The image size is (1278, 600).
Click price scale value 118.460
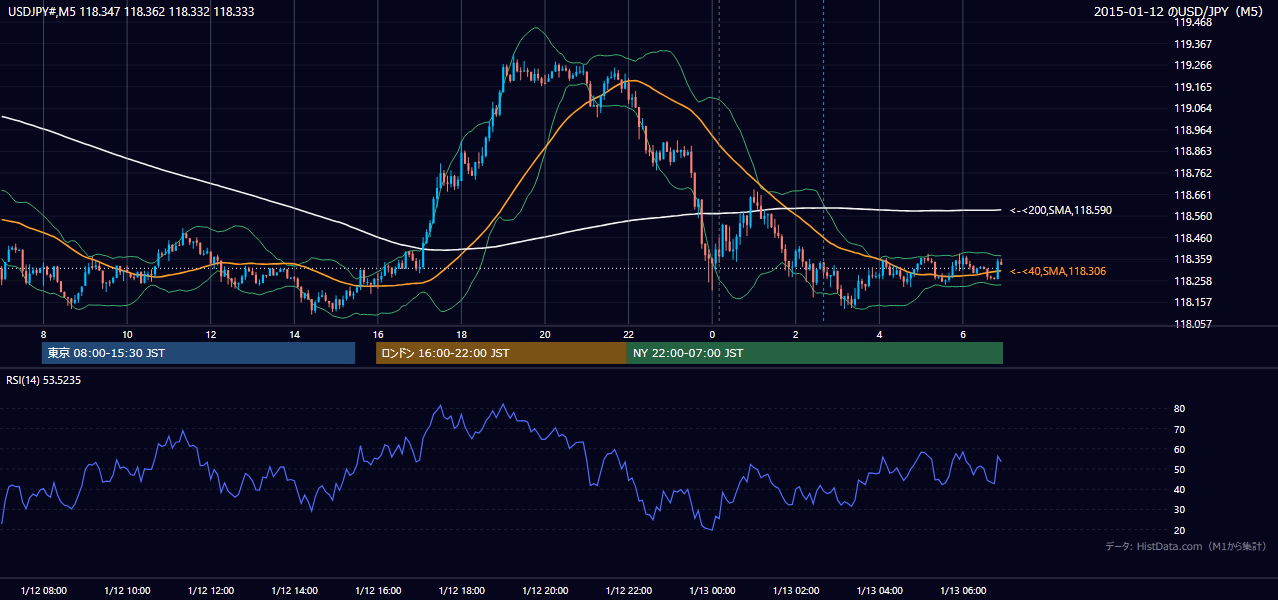coord(1193,238)
